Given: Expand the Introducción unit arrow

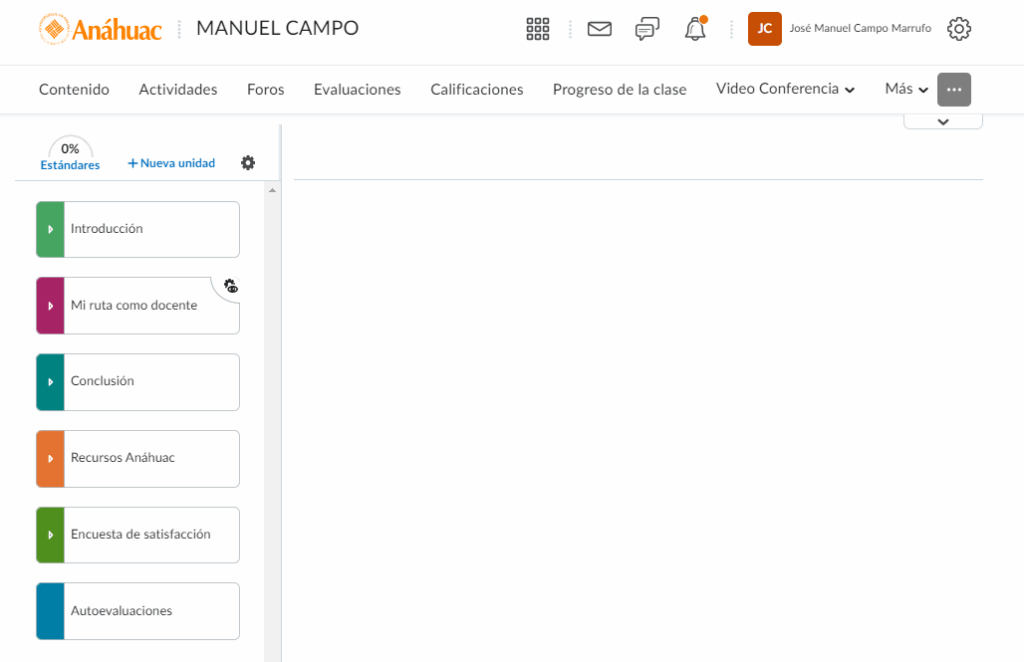Looking at the screenshot, I should 50,229.
